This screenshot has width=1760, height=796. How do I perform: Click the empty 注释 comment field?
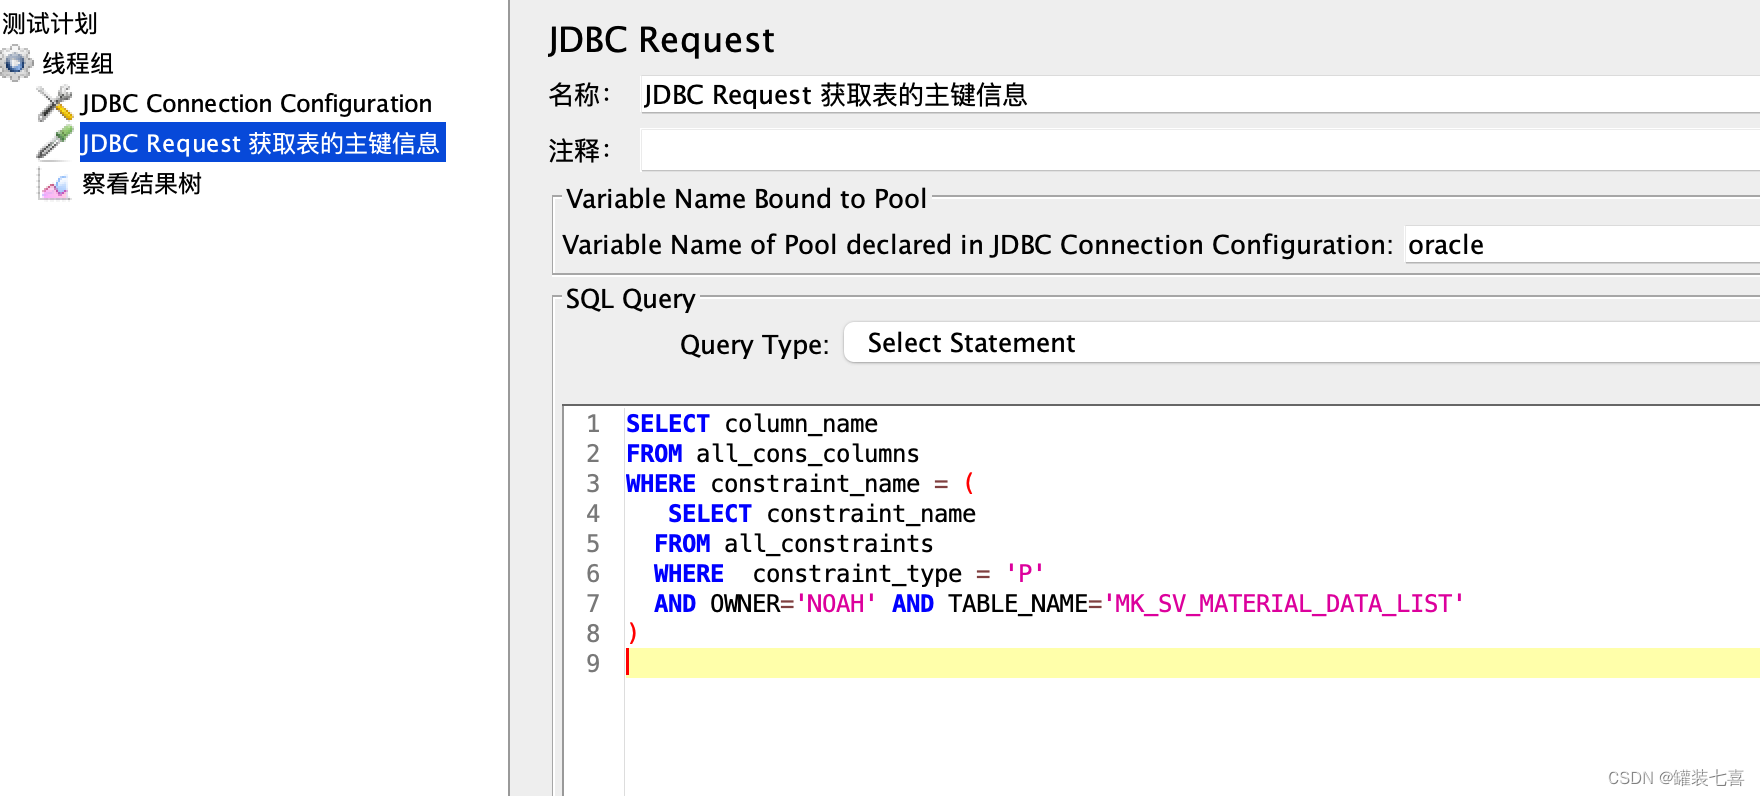pos(1200,151)
